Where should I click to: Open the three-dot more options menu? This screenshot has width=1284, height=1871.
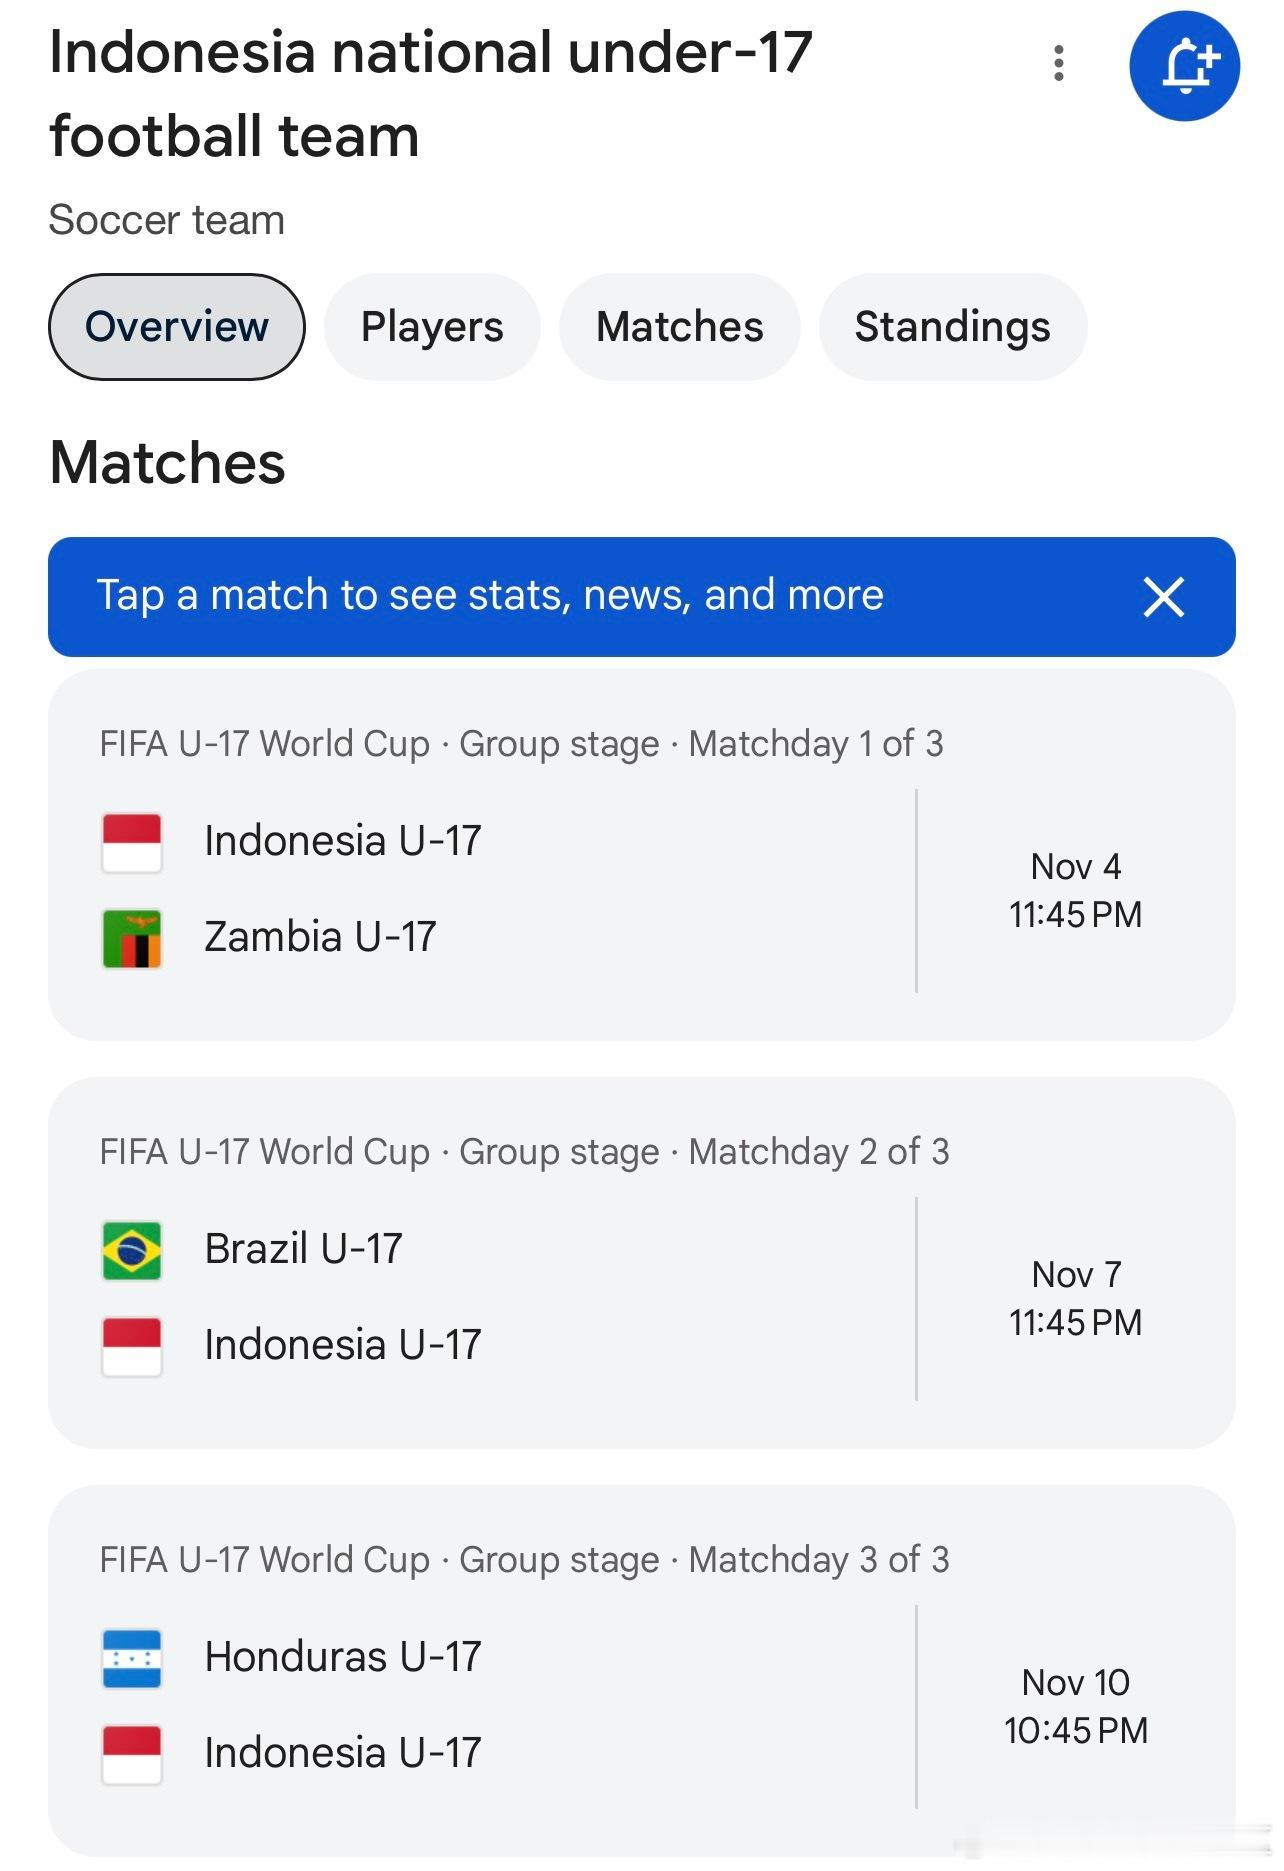click(1058, 64)
